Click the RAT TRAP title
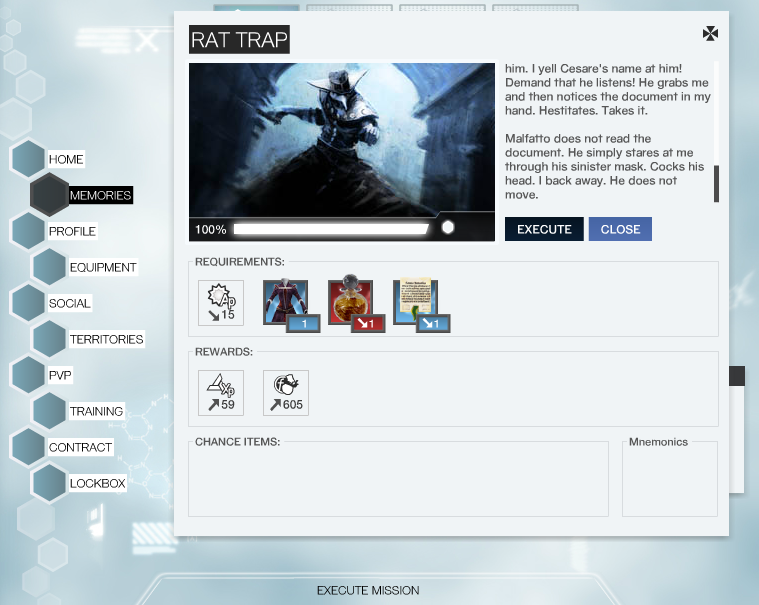The image size is (759, 605). (x=239, y=40)
